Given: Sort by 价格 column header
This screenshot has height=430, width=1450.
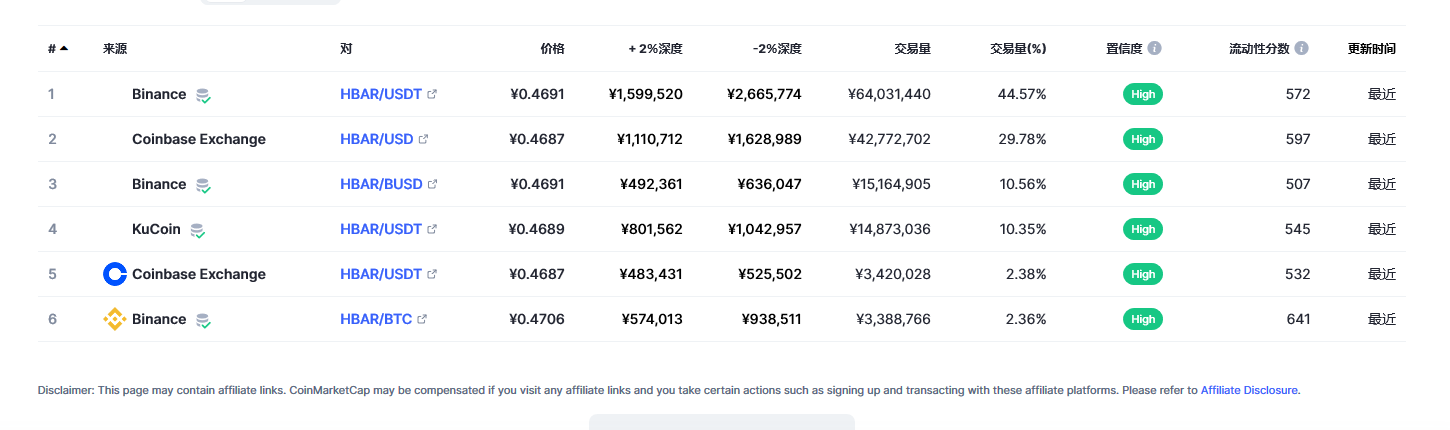Looking at the screenshot, I should click(x=552, y=48).
